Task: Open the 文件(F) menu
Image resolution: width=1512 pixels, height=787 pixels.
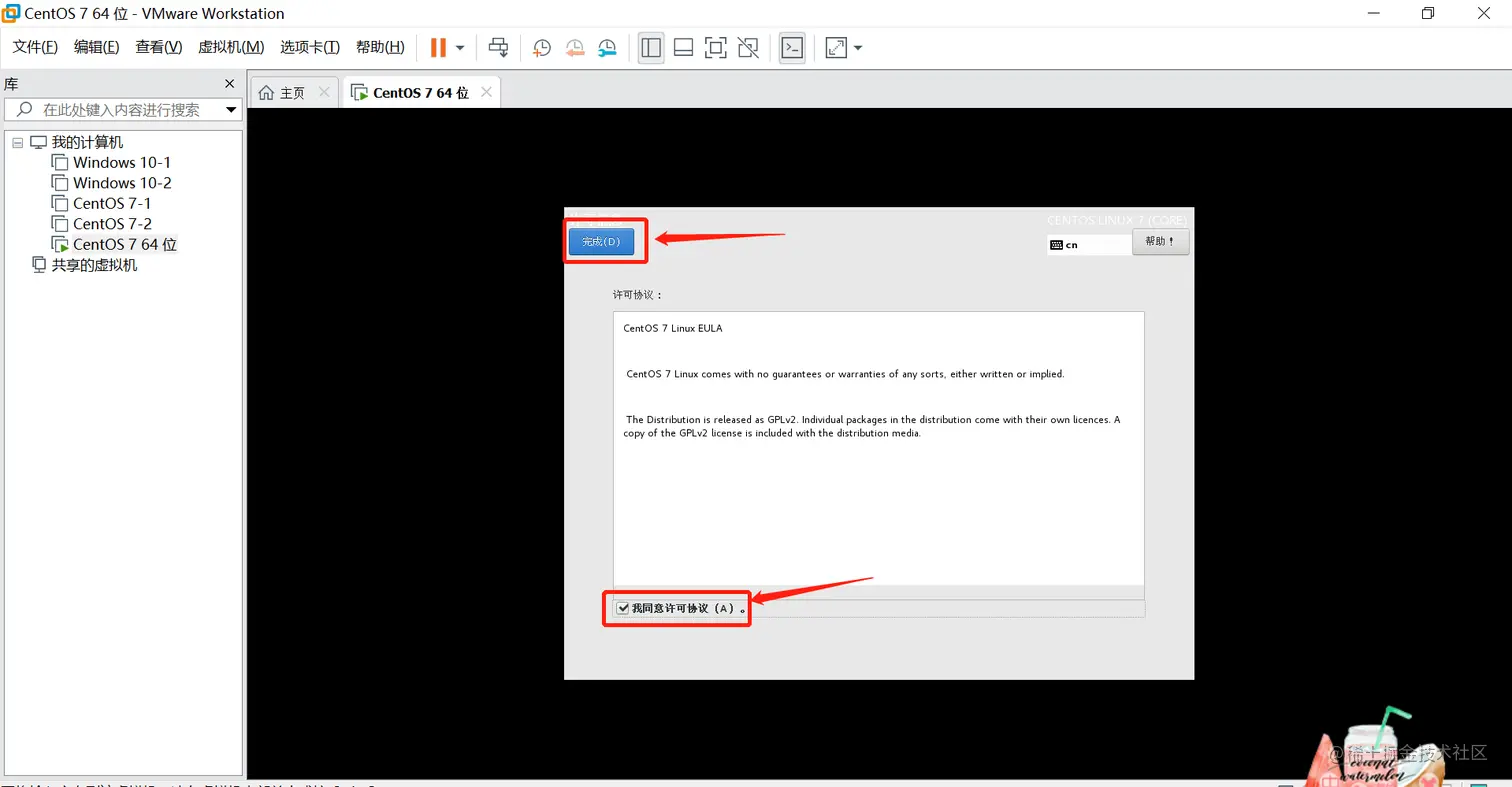Action: click(x=35, y=47)
